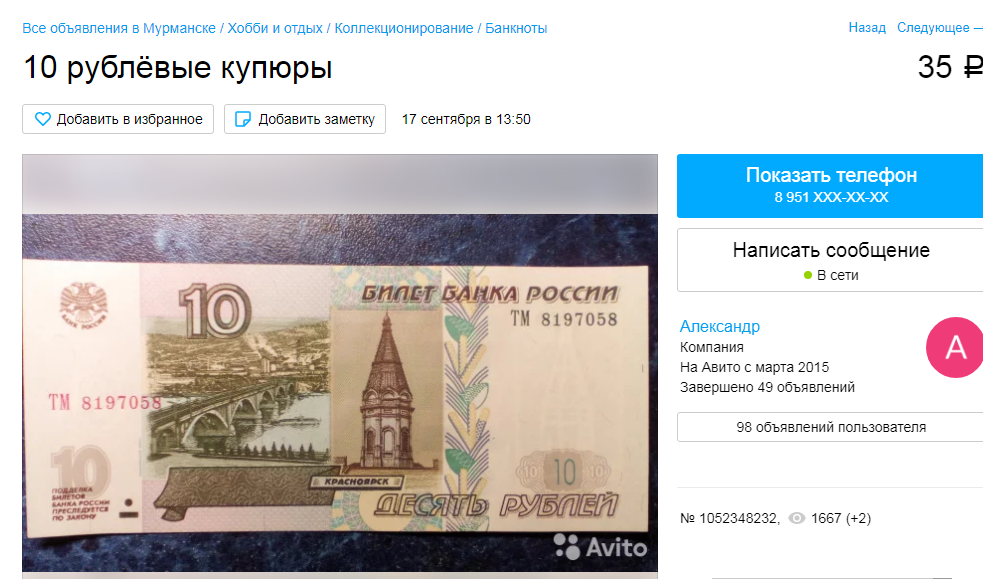Navigate to Коллекционирование breadcrumb
The image size is (983, 579).
(404, 28)
